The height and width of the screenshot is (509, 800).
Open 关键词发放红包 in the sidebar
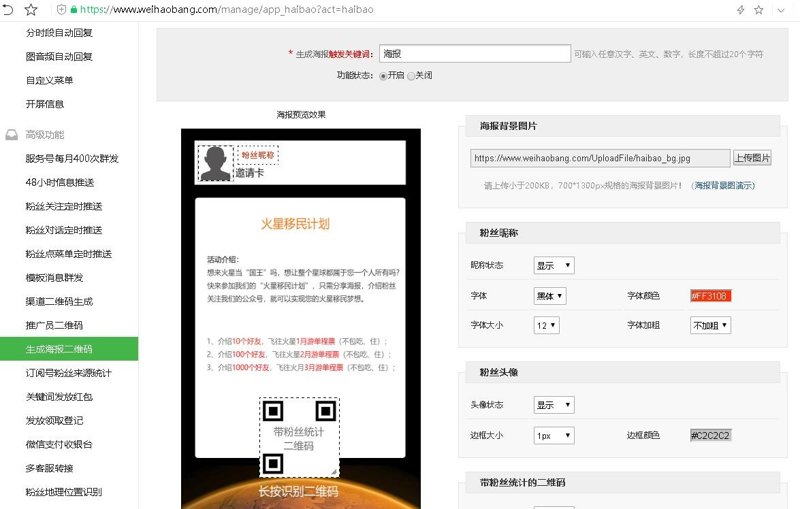(59, 397)
